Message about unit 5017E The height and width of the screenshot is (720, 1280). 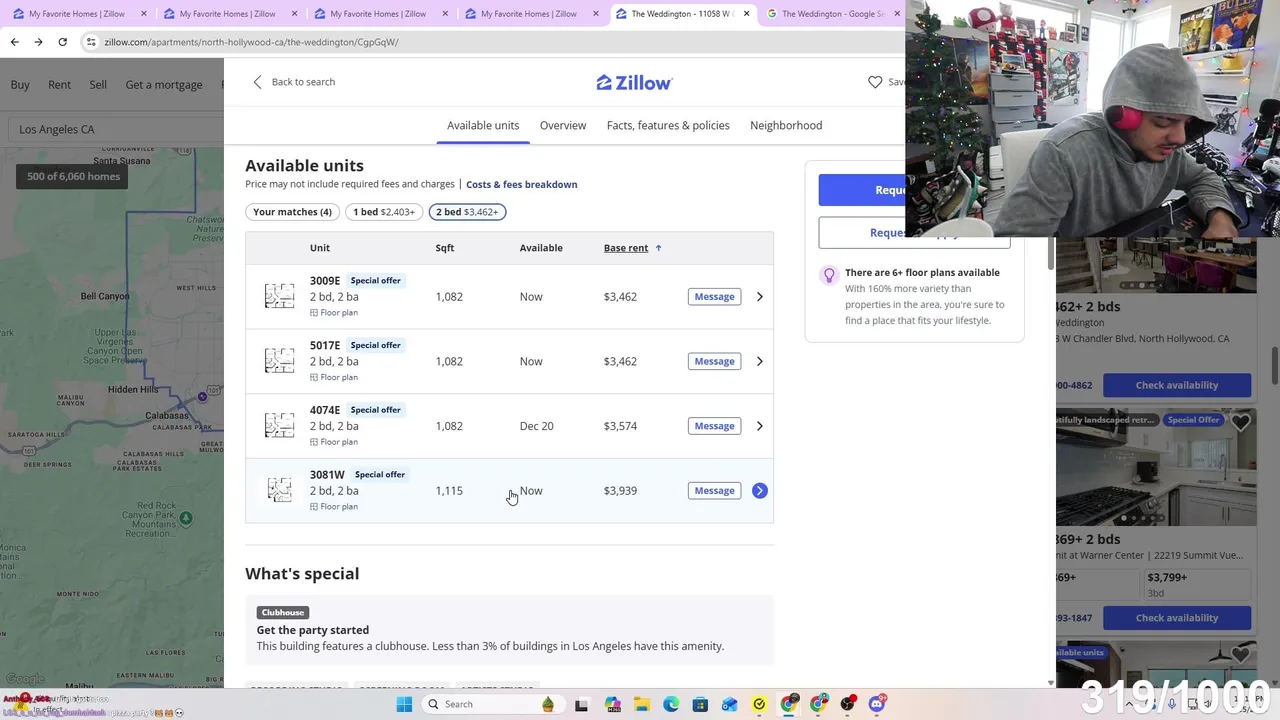714,361
